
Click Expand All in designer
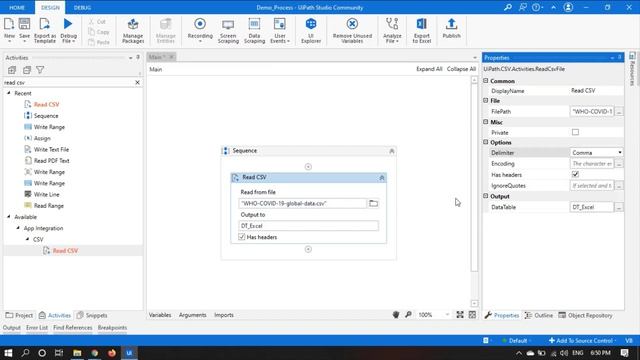point(429,69)
